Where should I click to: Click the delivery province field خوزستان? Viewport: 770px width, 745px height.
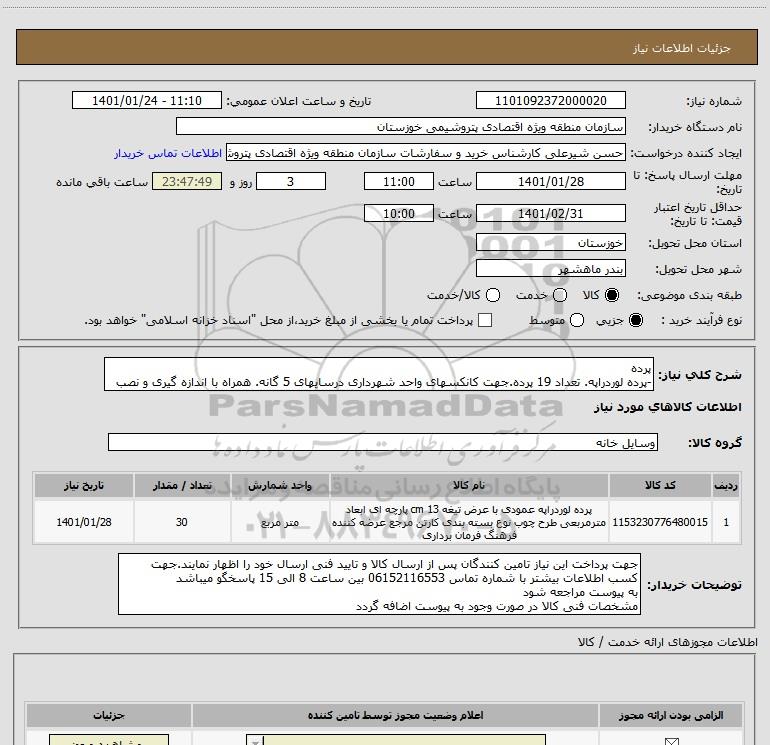click(550, 243)
